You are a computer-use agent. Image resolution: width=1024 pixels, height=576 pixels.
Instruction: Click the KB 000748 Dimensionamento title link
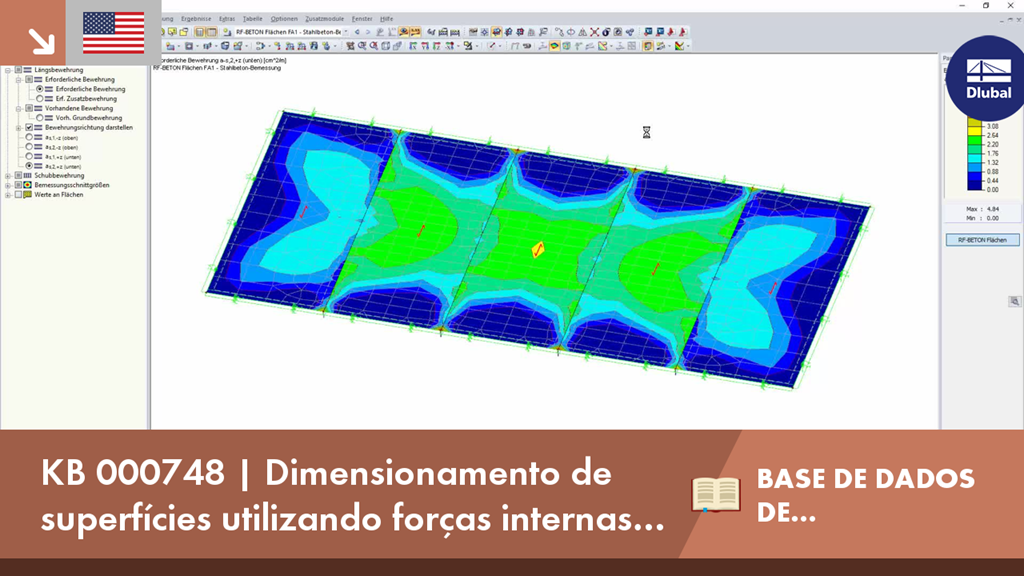tap(353, 495)
